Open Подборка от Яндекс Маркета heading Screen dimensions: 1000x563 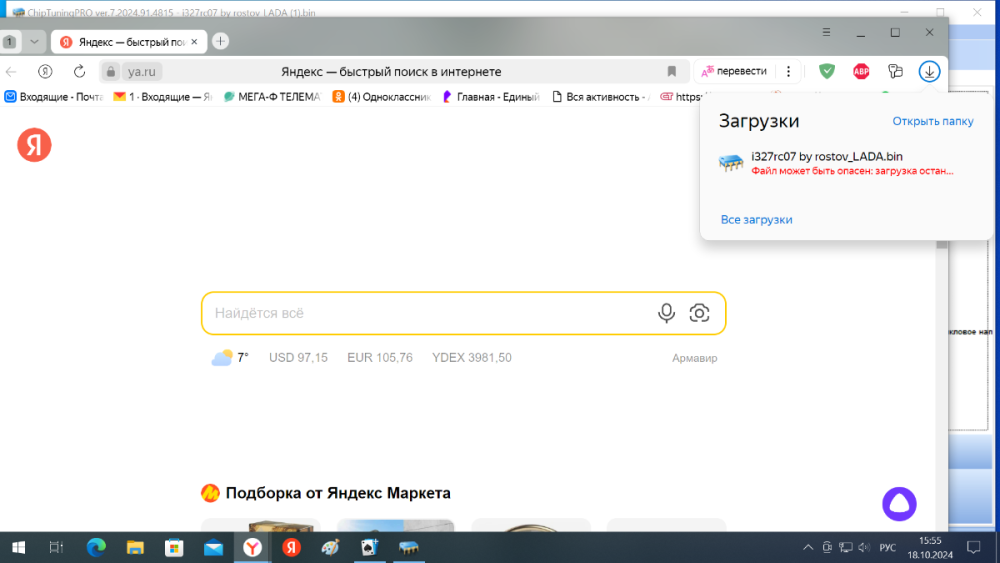point(338,493)
